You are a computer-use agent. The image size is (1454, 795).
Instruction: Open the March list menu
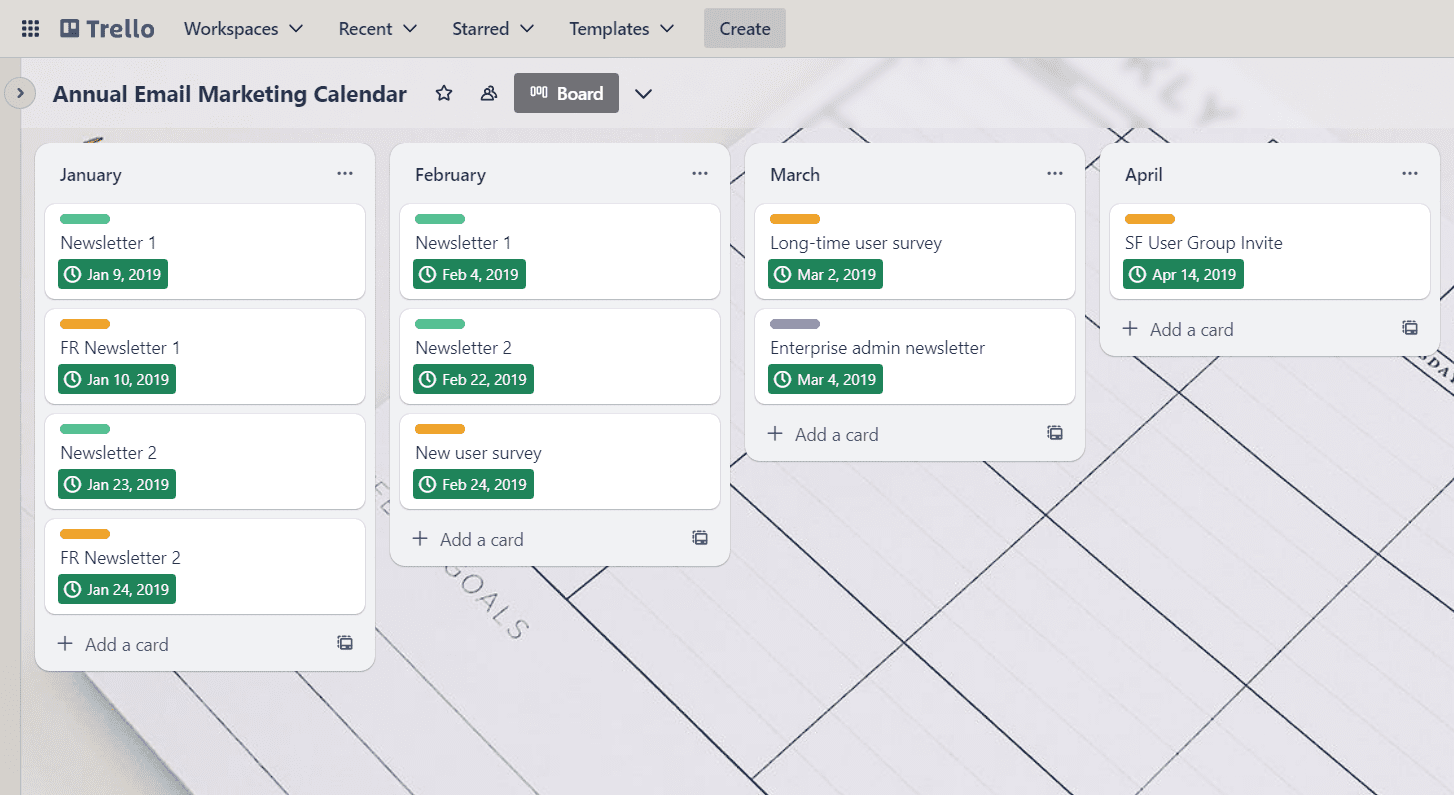1055,173
